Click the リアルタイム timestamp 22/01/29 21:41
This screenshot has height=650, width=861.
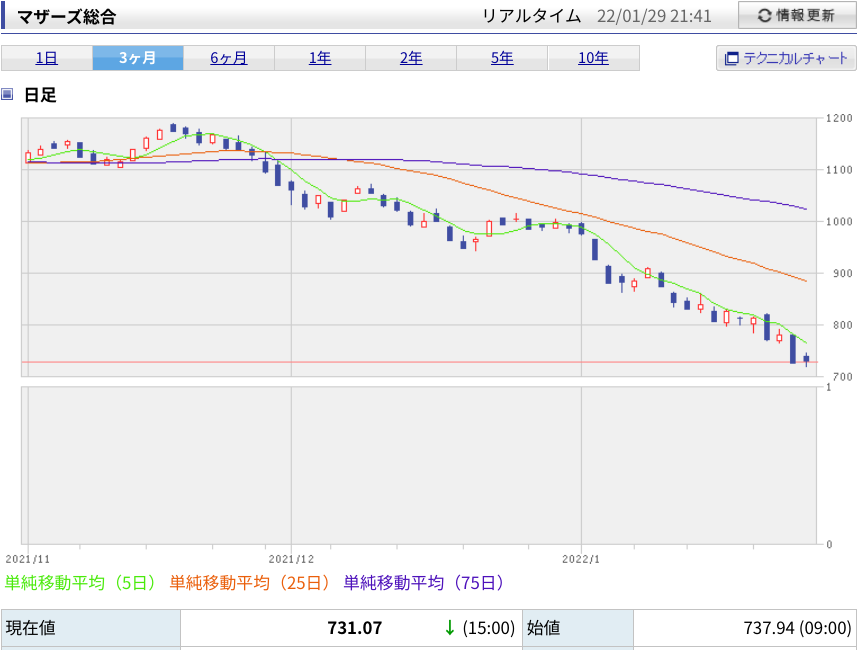[654, 16]
